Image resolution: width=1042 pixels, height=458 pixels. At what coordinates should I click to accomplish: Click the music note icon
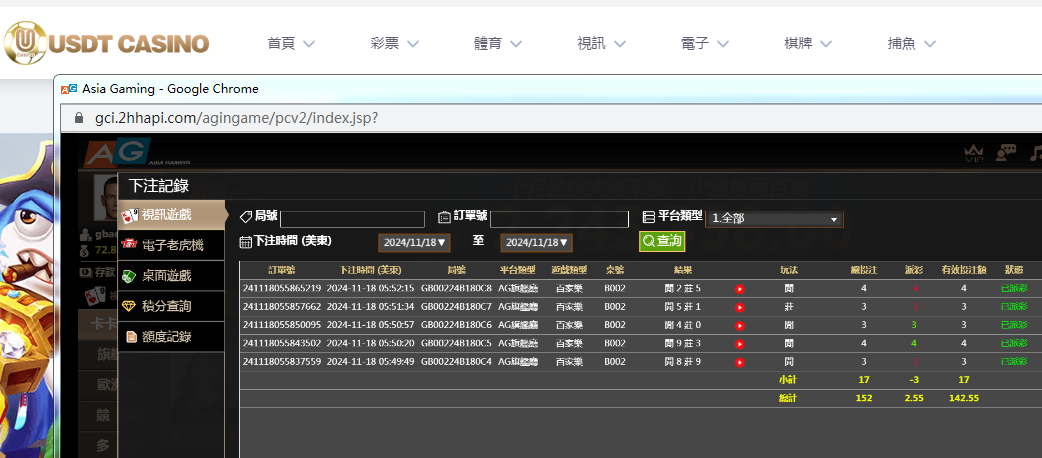[1036, 153]
